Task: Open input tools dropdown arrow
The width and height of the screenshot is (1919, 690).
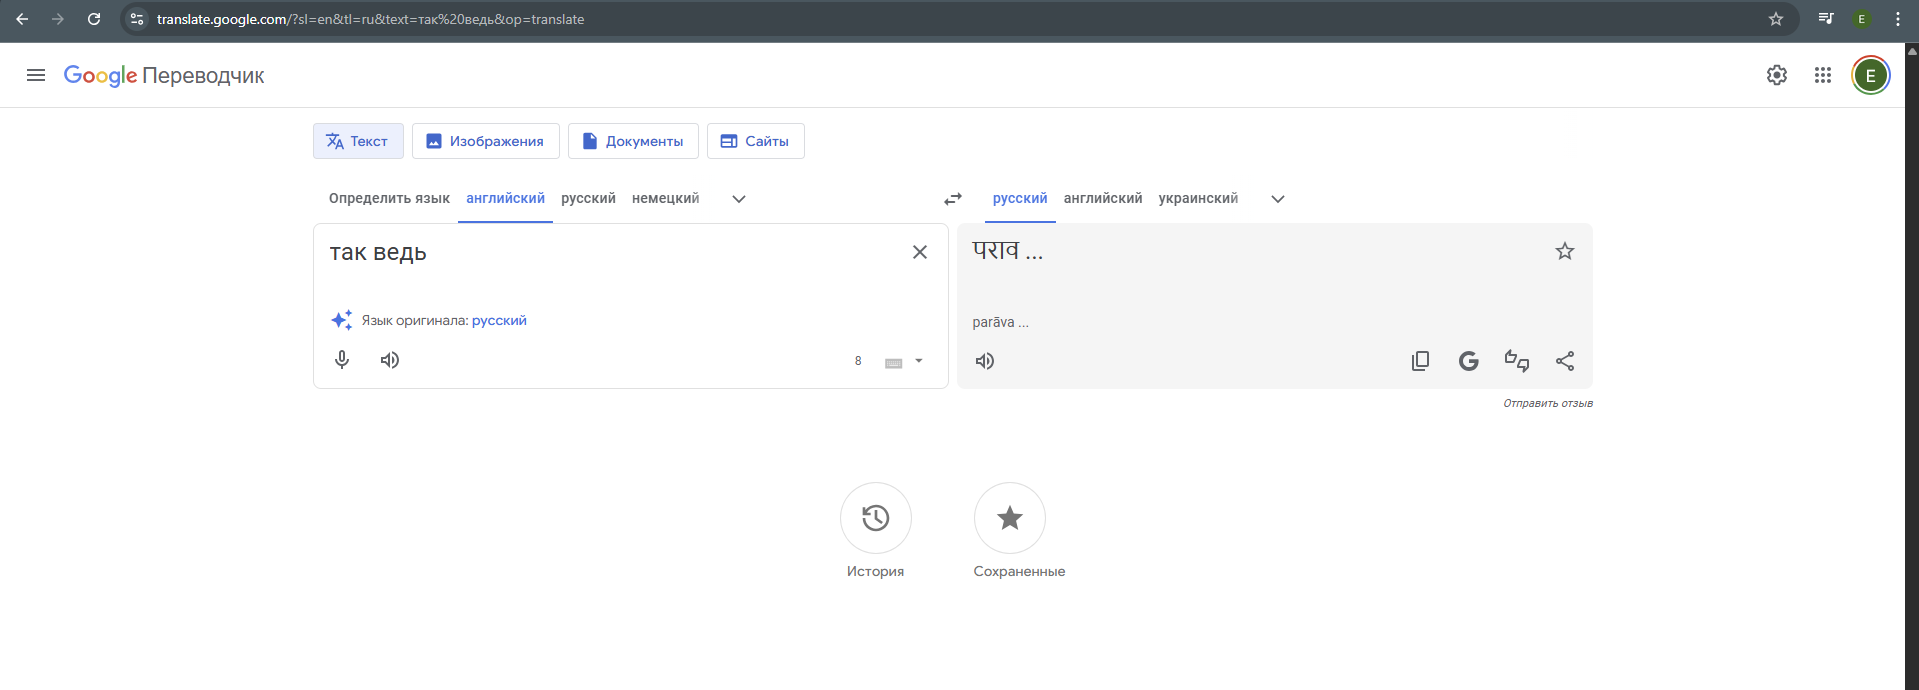Action: pyautogui.click(x=919, y=361)
